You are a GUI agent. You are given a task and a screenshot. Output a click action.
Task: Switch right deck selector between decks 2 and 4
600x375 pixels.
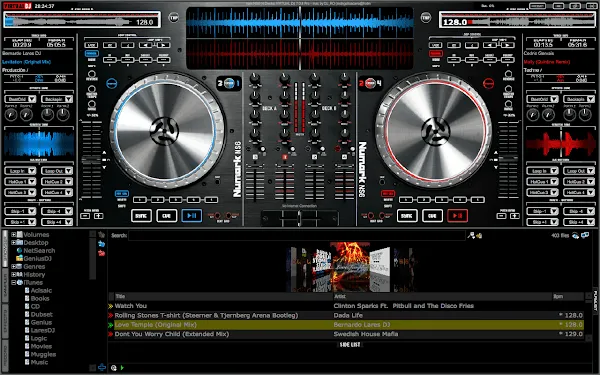click(x=370, y=83)
